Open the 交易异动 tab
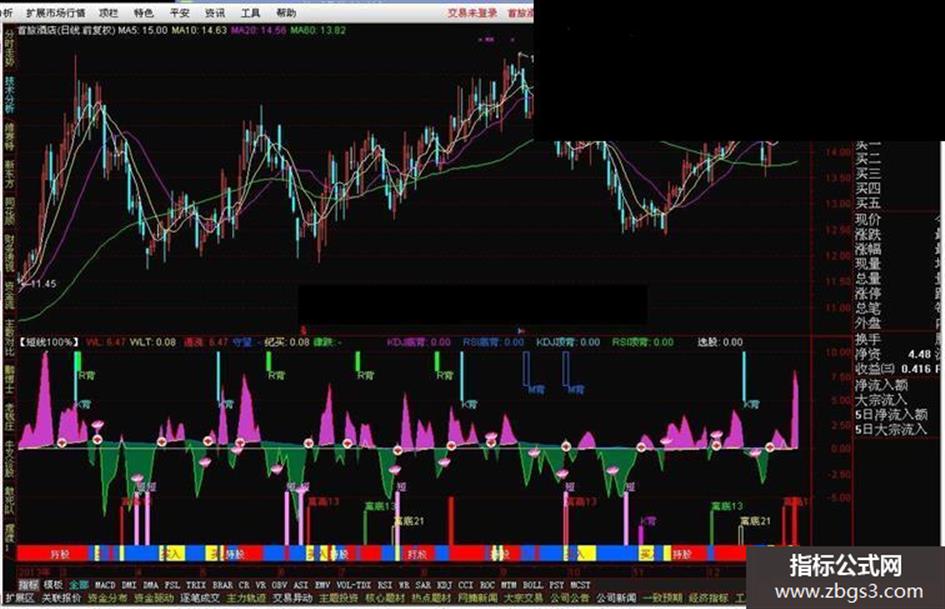The width and height of the screenshot is (945, 609). [x=293, y=598]
